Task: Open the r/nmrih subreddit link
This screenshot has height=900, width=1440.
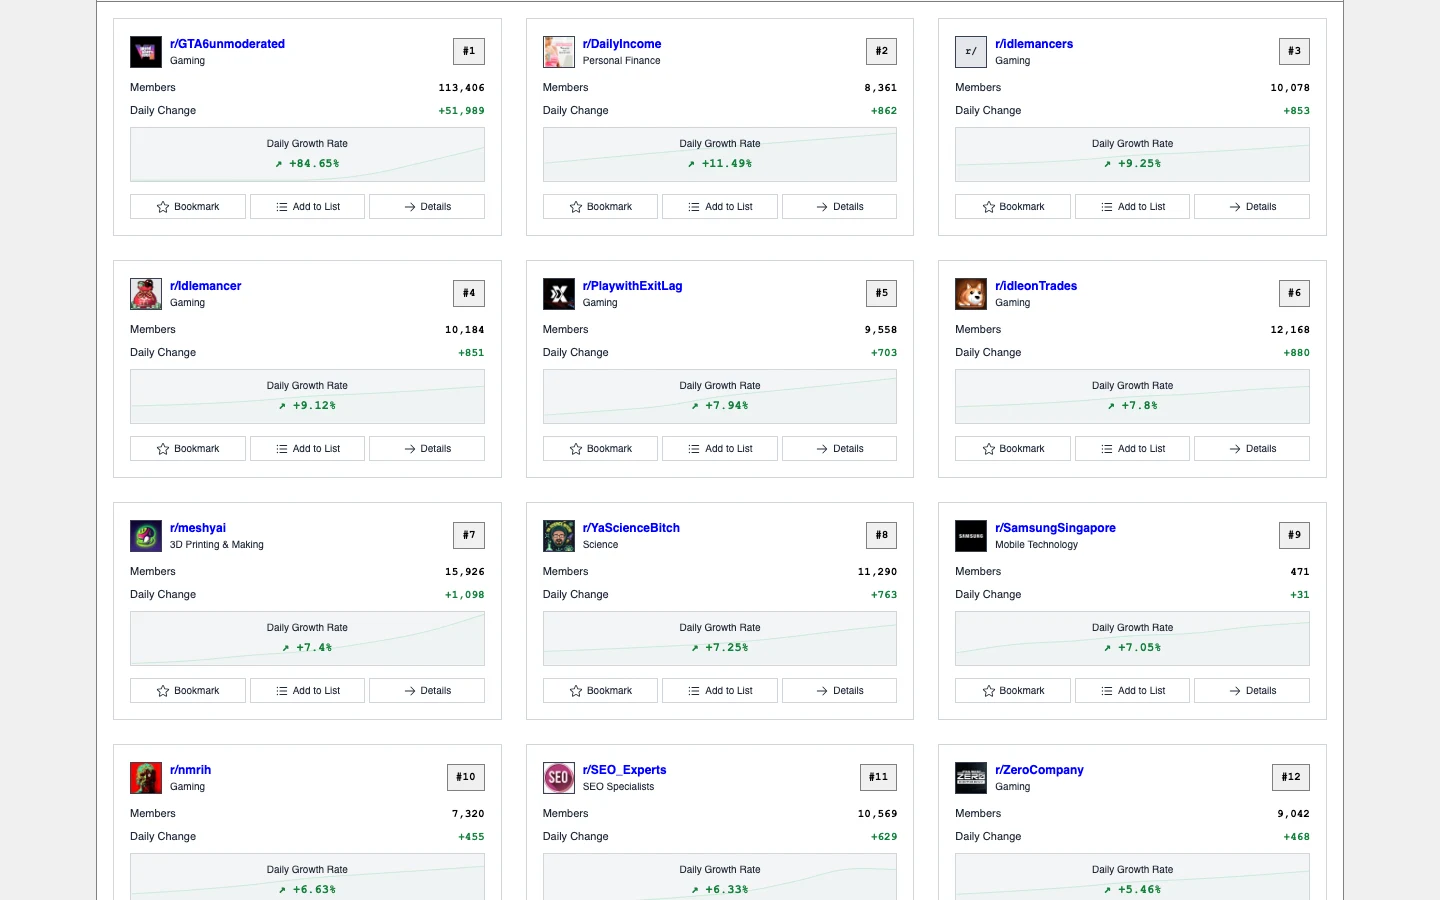Action: pyautogui.click(x=190, y=770)
